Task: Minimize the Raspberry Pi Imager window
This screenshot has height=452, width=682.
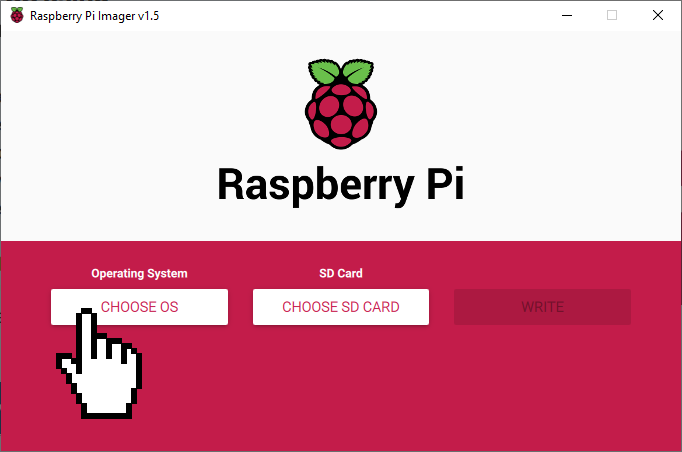Action: [x=567, y=15]
